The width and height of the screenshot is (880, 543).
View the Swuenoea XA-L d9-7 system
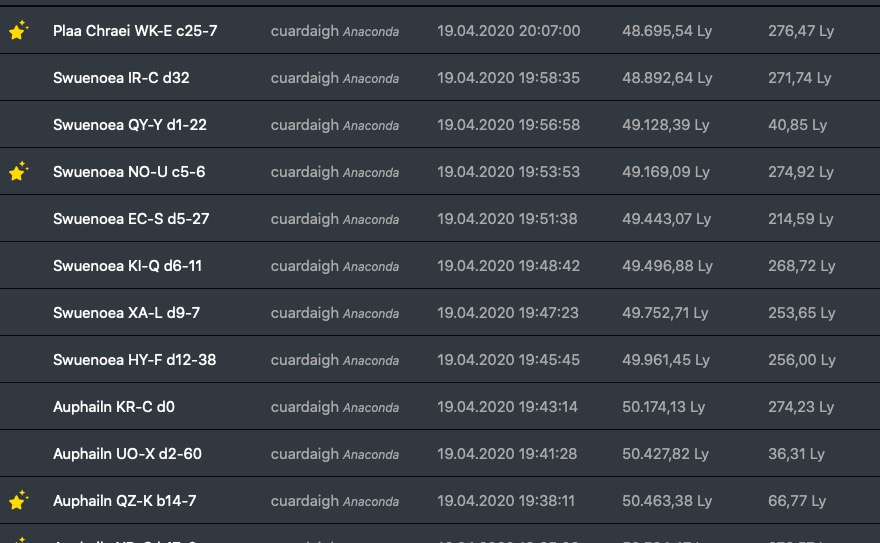[126, 313]
